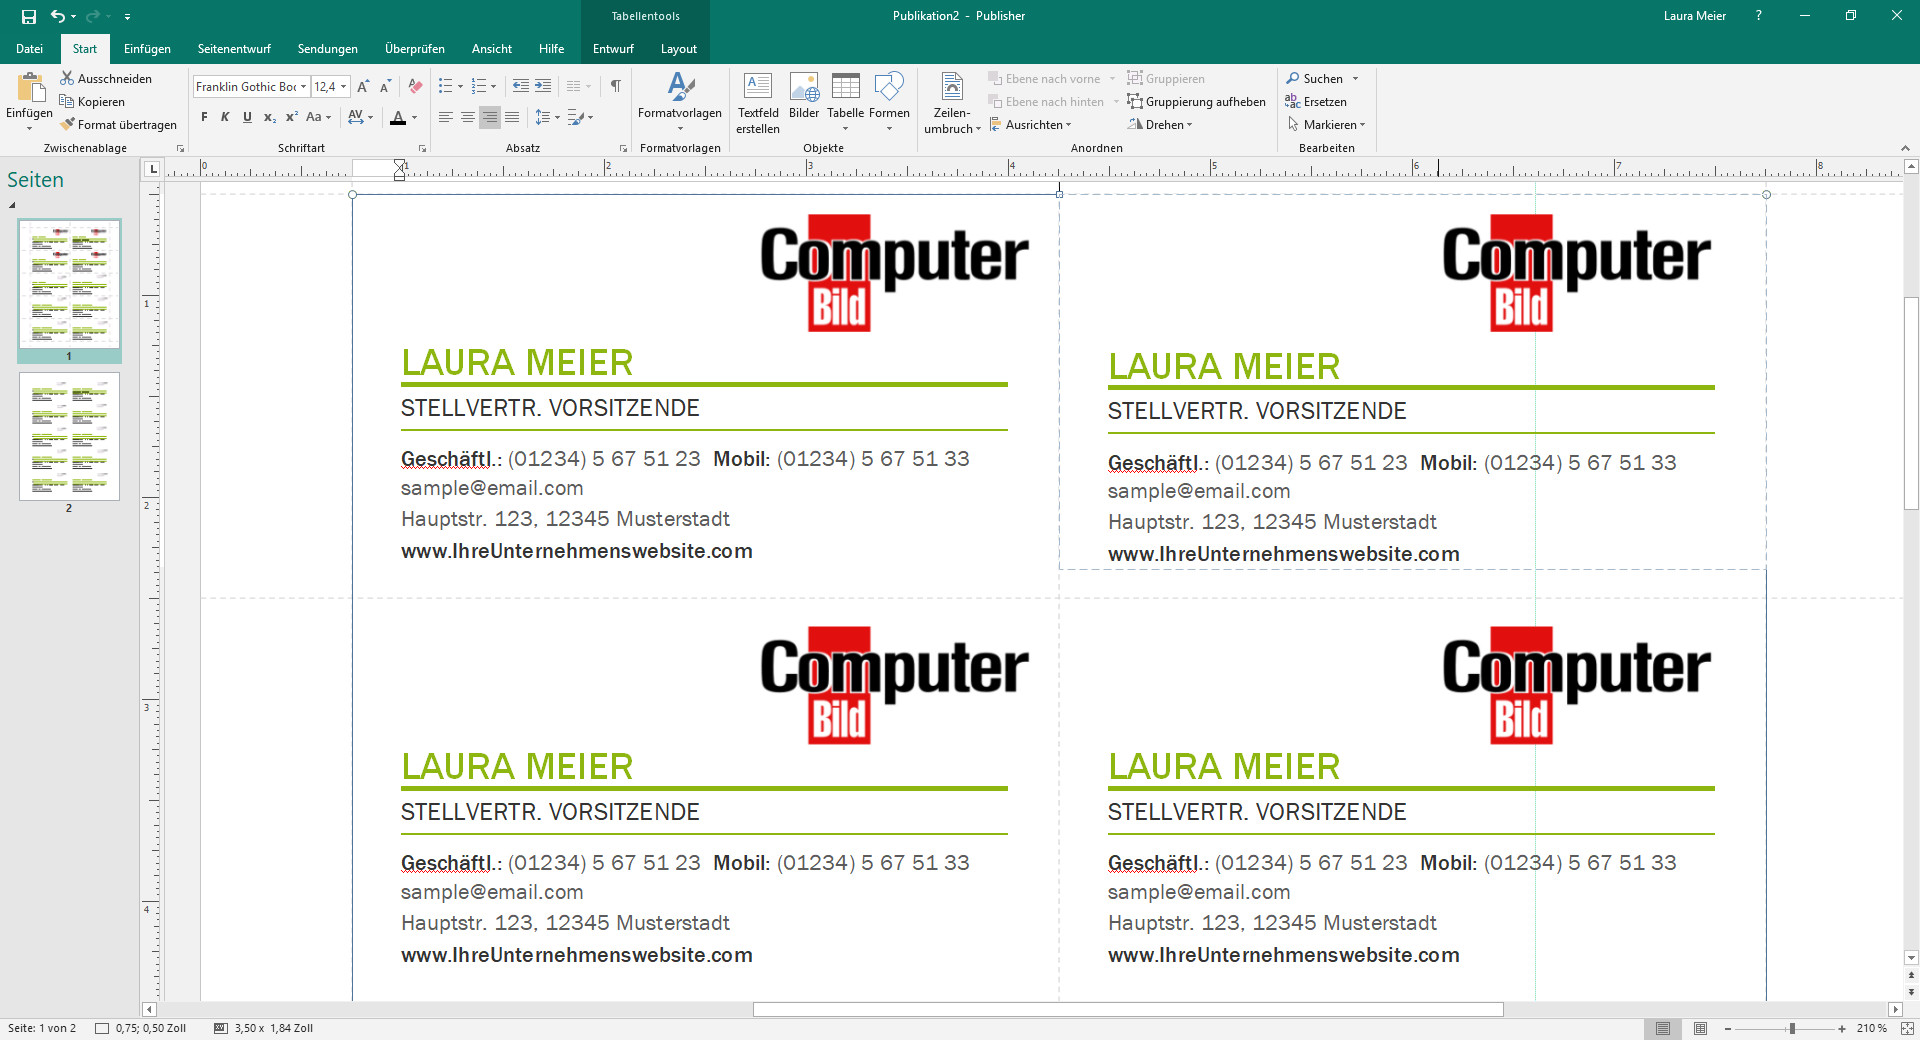The height and width of the screenshot is (1040, 1920).
Task: Open the Sendungen tab
Action: tap(327, 48)
